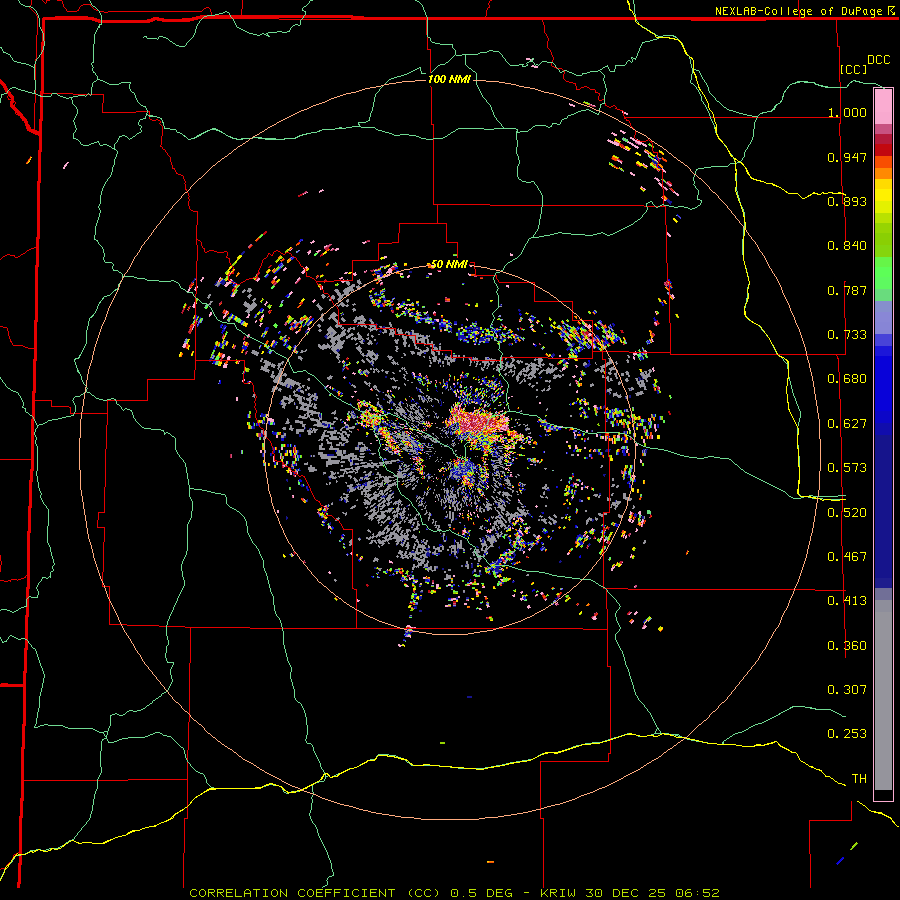
Task: Click the KRIW 30 DEC 25 06:52 timestamp
Action: point(630,893)
